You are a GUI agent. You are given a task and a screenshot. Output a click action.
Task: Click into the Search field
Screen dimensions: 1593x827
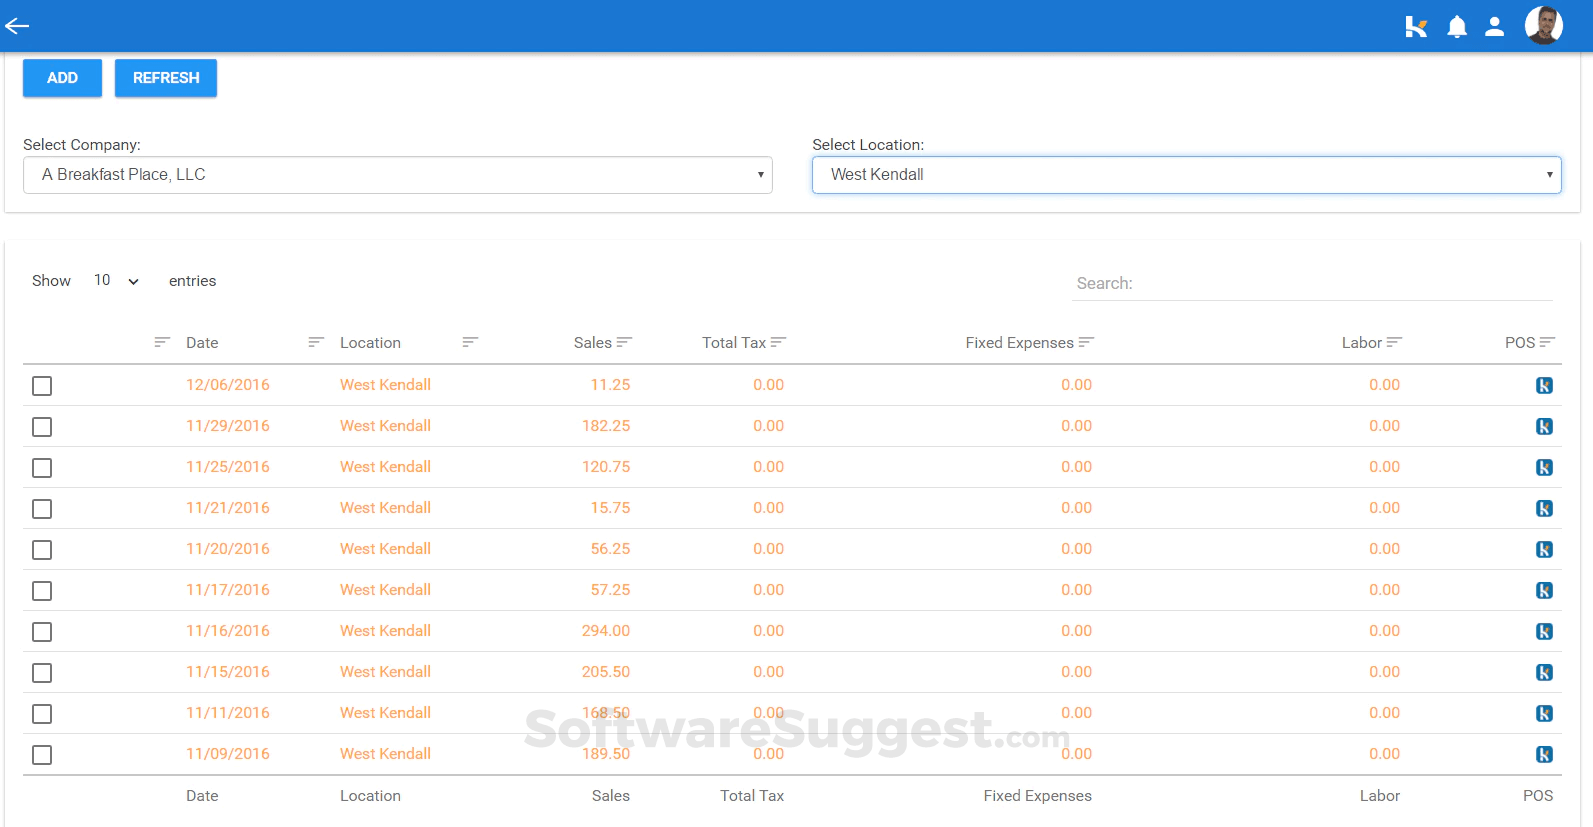coord(1310,284)
